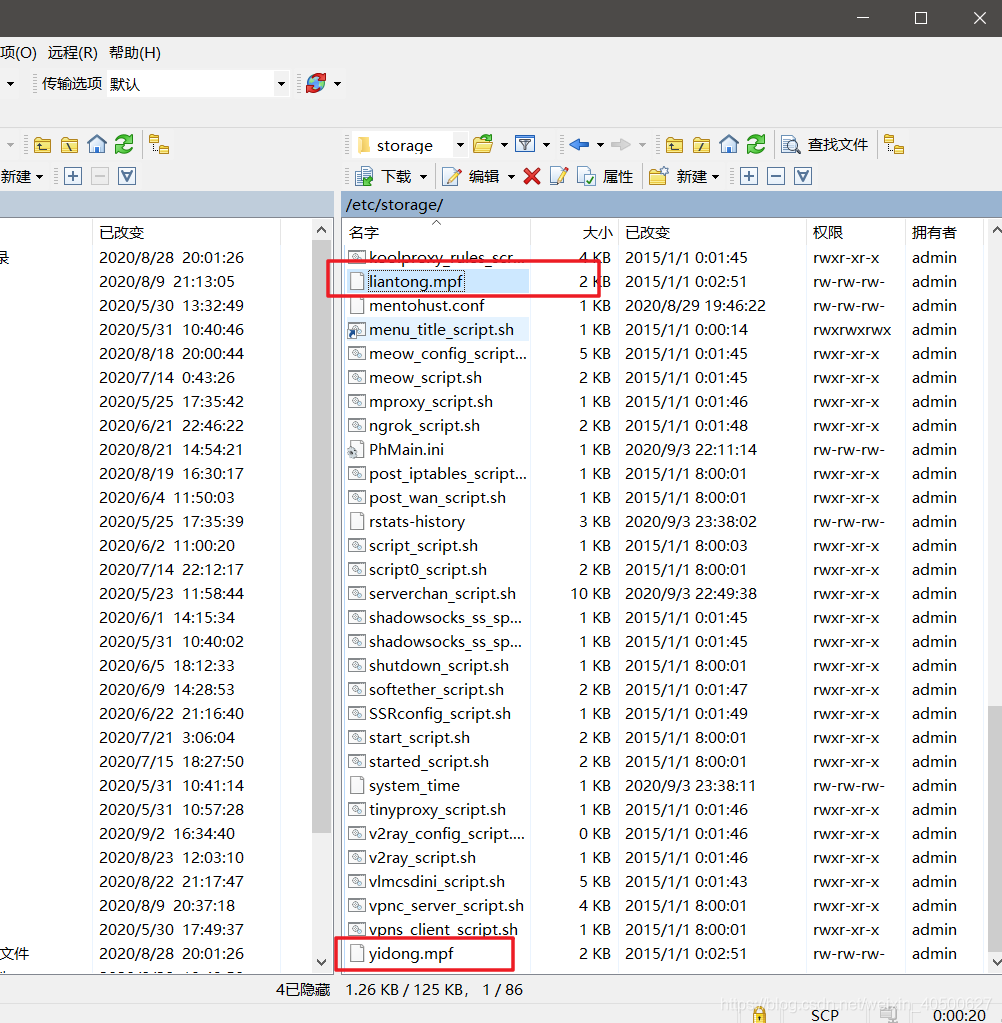Image resolution: width=1002 pixels, height=1023 pixels.
Task: Select the file ngrok_script.sh
Action: [x=425, y=425]
